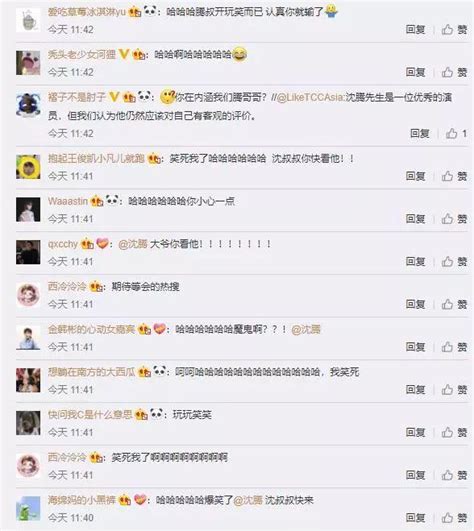This screenshot has width=474, height=531.
Task: Give thumbs-up to 期待等会的热搜 comment
Action: [x=454, y=304]
